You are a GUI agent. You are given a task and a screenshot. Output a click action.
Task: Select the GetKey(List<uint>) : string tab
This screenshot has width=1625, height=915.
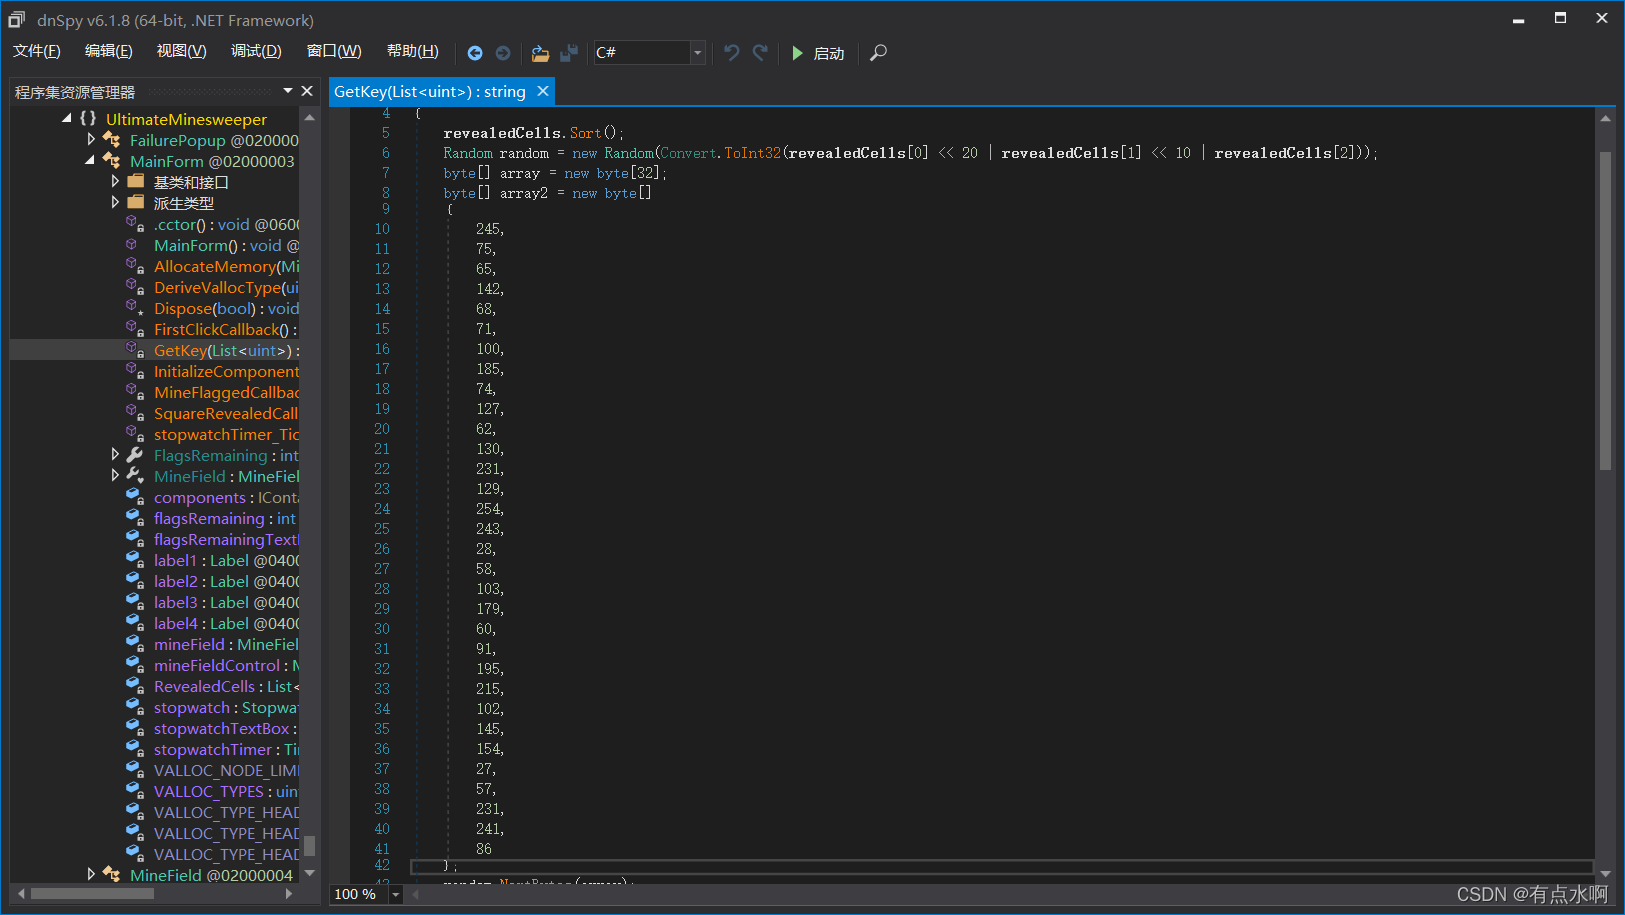(430, 92)
